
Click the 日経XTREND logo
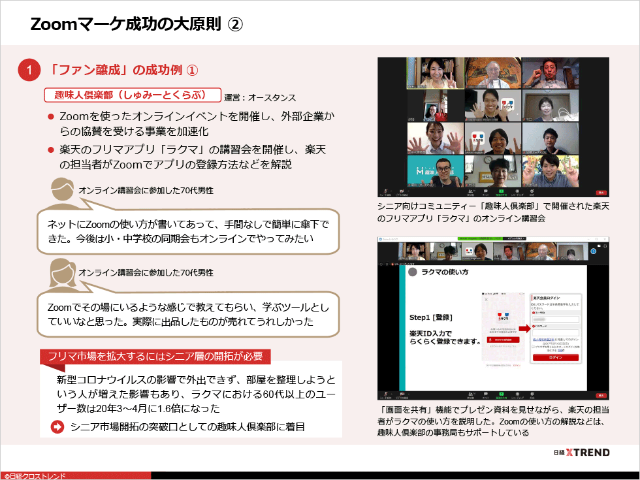pyautogui.click(x=582, y=452)
